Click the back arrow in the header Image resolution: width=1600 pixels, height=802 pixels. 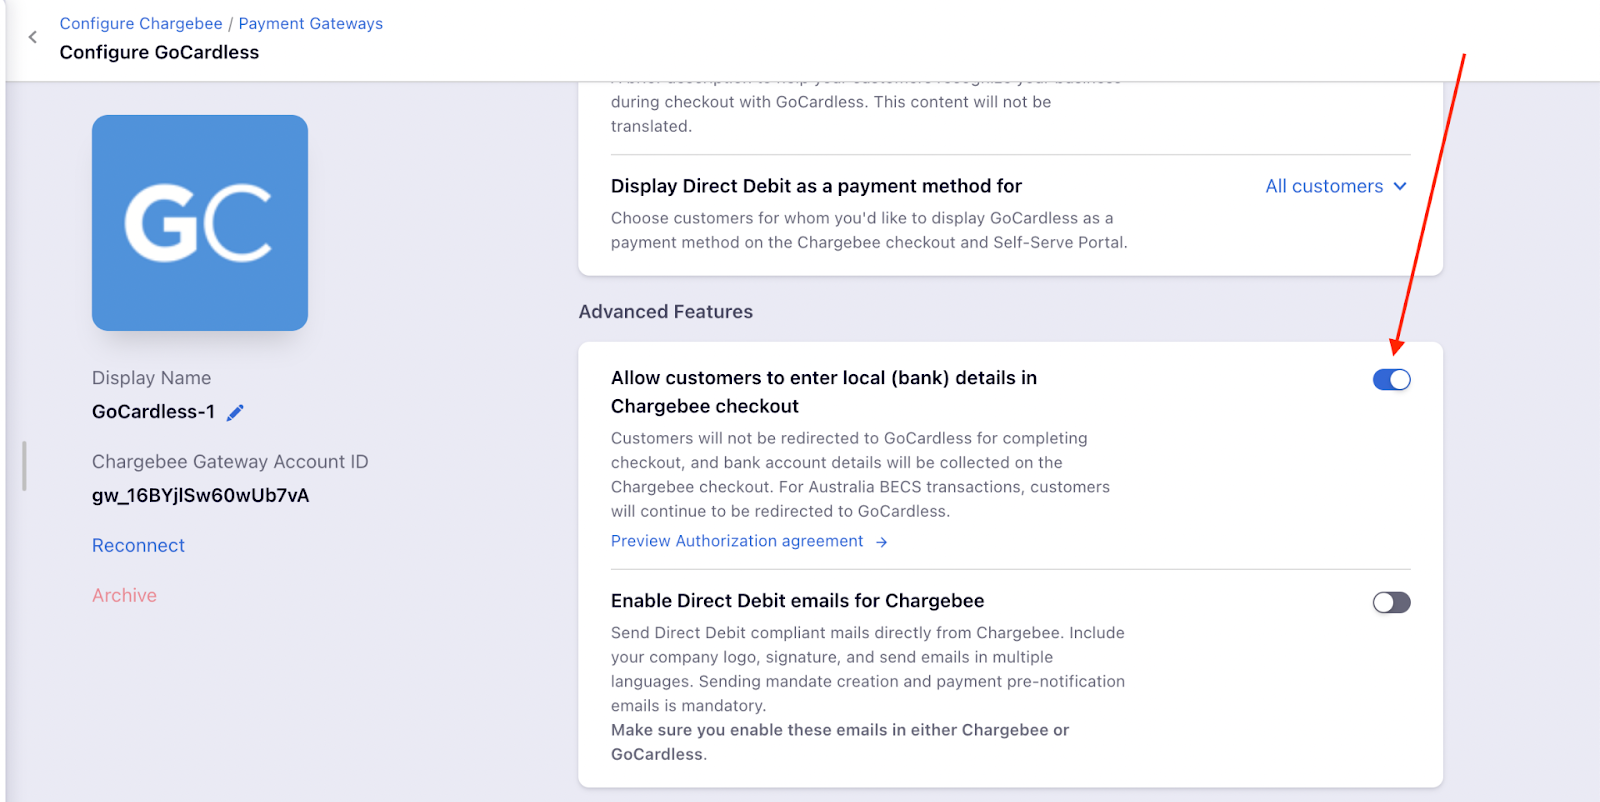click(33, 37)
